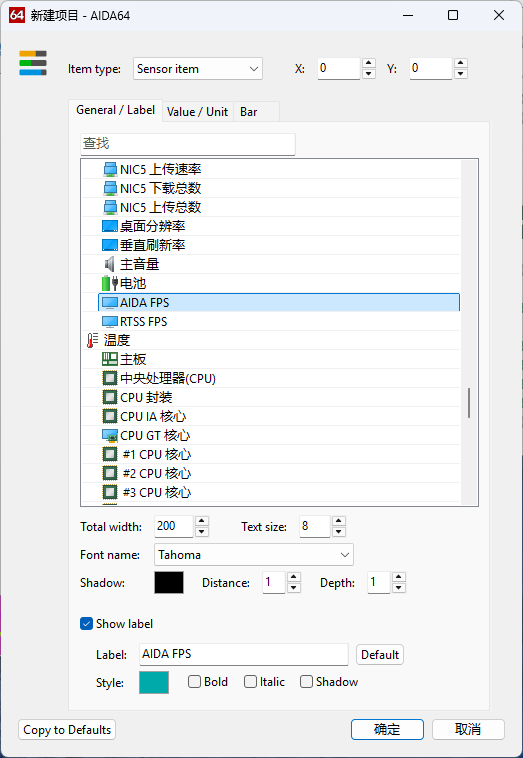Enable the Bold style checkbox
The height and width of the screenshot is (758, 523).
pyautogui.click(x=194, y=682)
